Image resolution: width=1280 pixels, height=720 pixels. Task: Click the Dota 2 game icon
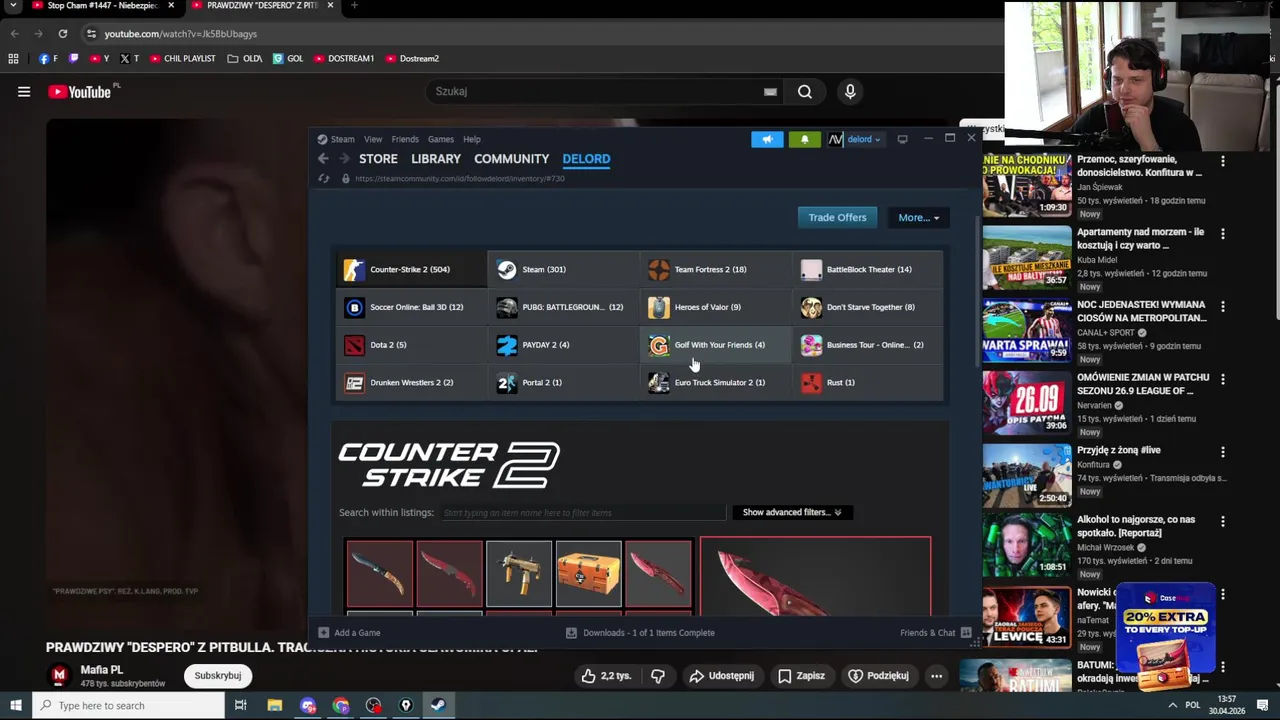tap(354, 345)
